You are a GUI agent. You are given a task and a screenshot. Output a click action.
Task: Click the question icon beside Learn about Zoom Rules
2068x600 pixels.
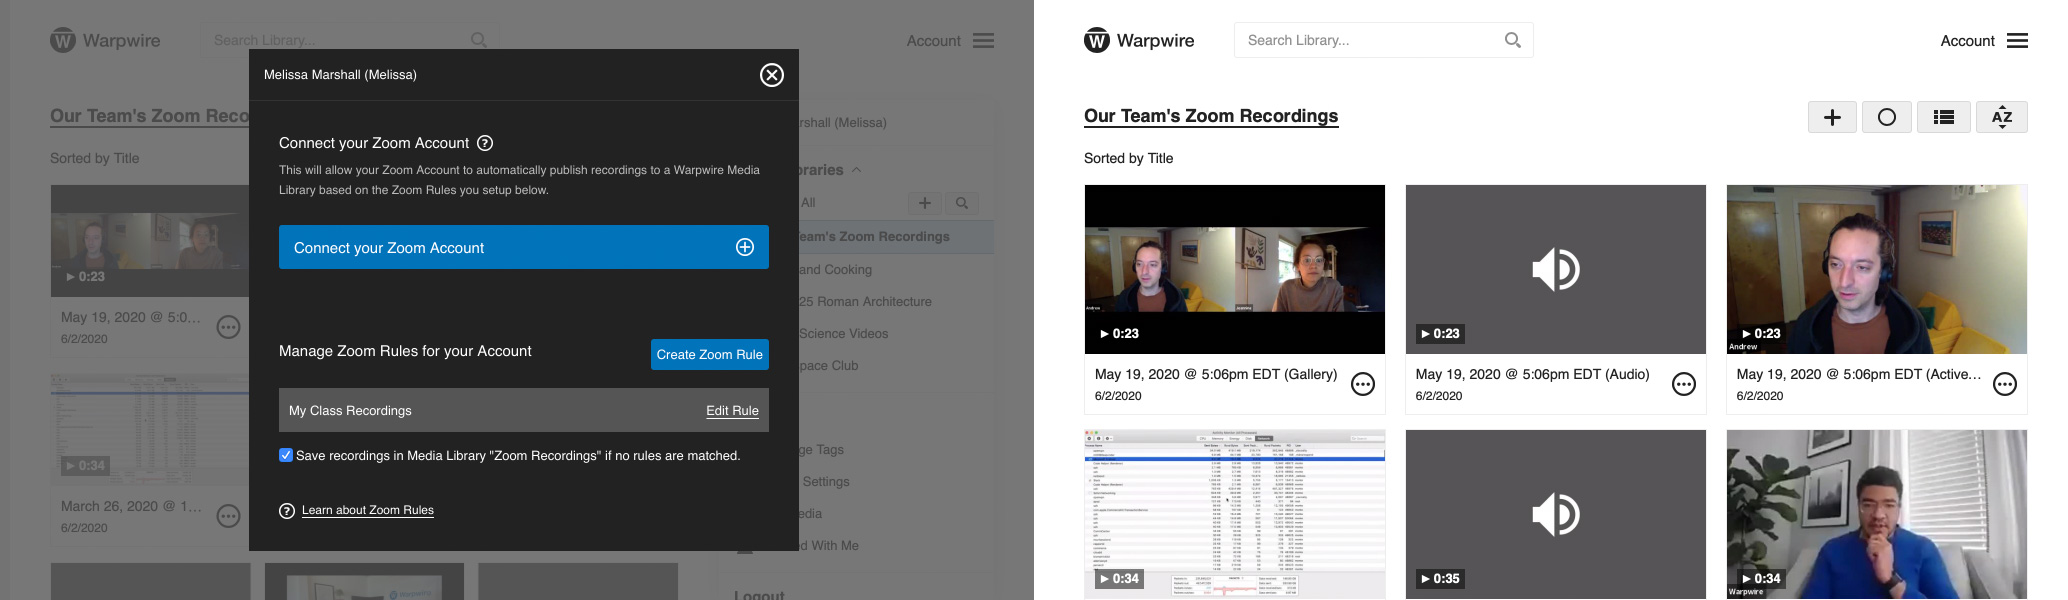(287, 510)
